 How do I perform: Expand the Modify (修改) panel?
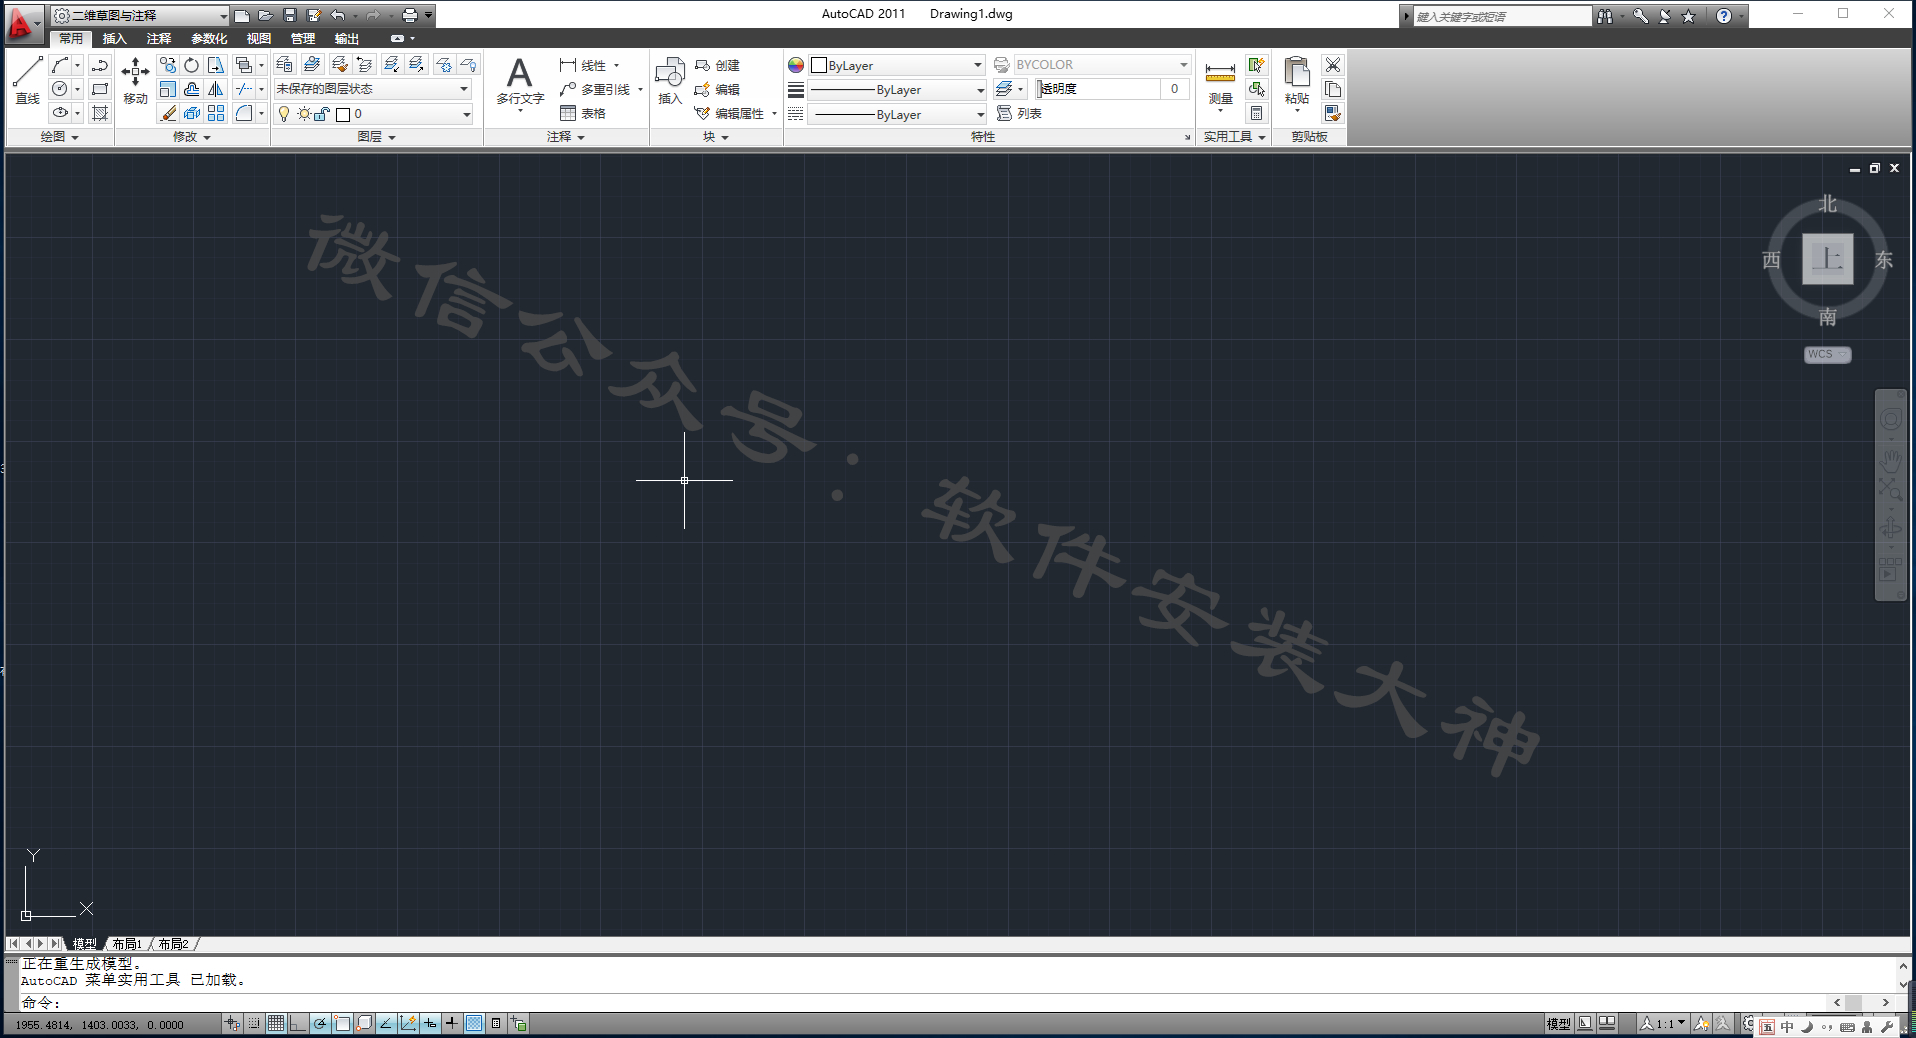click(x=192, y=137)
